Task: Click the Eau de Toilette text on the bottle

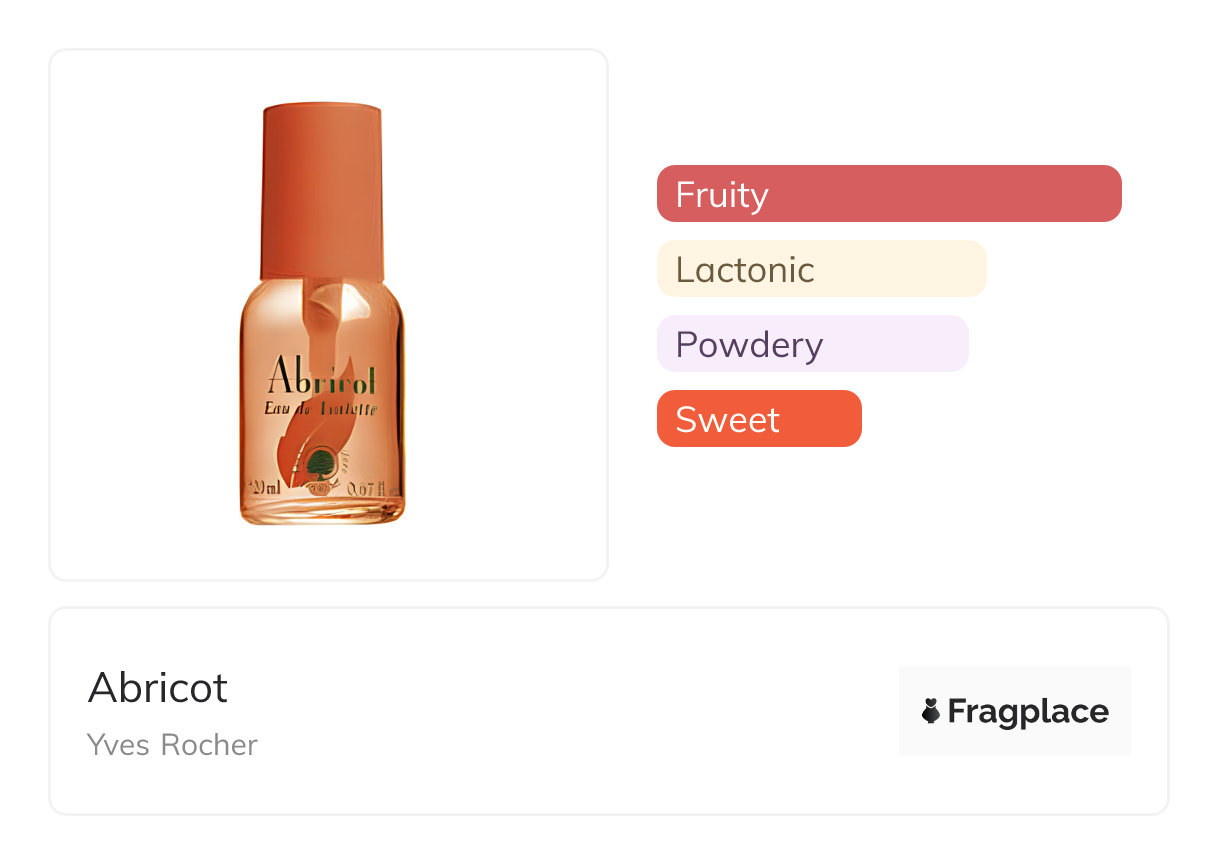Action: pos(320,408)
